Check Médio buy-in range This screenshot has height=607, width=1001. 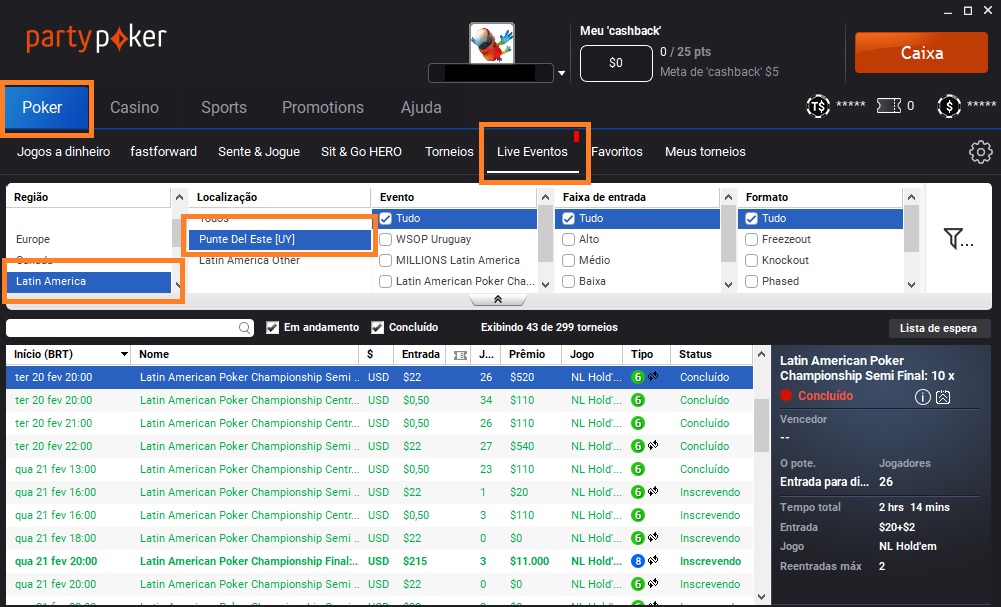[568, 260]
